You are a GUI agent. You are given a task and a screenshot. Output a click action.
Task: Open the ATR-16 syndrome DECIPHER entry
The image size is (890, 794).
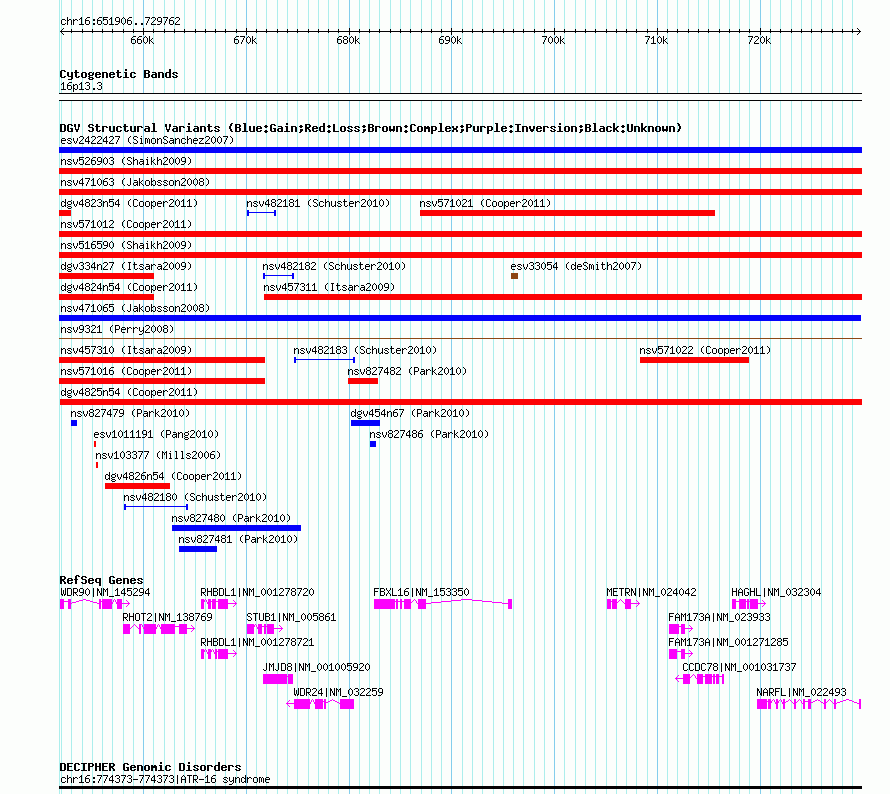click(x=165, y=779)
